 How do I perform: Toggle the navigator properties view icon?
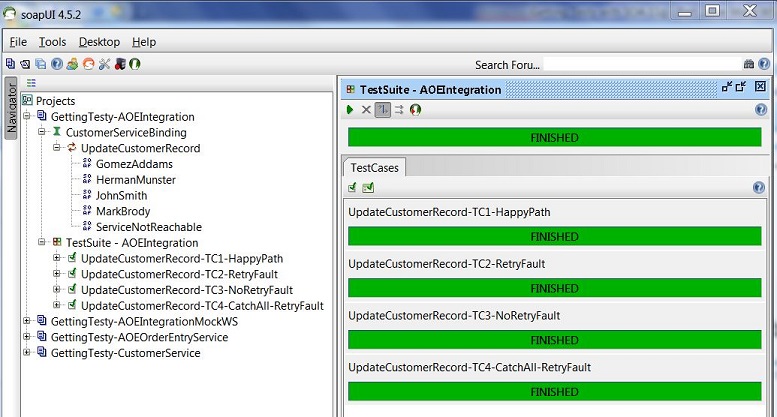click(x=31, y=83)
